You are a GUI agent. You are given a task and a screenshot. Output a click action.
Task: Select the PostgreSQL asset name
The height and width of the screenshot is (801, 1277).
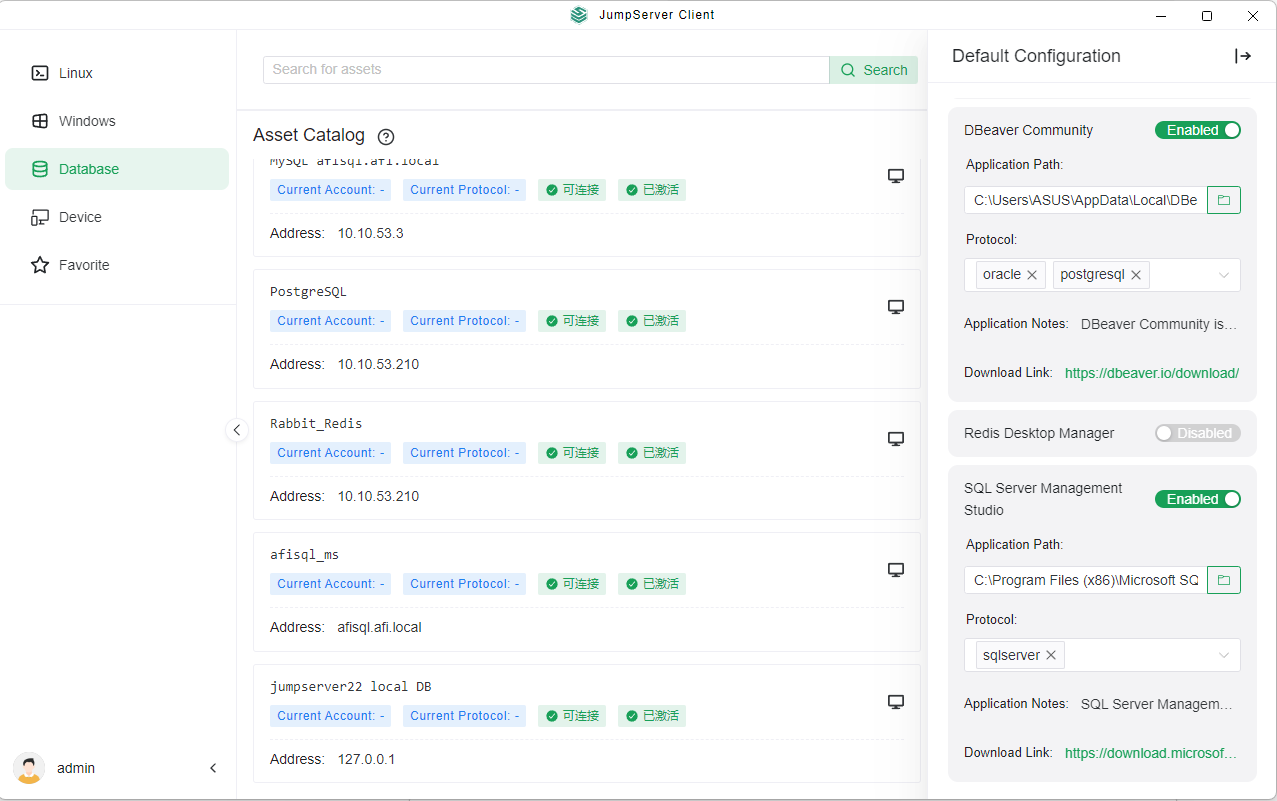[308, 292]
